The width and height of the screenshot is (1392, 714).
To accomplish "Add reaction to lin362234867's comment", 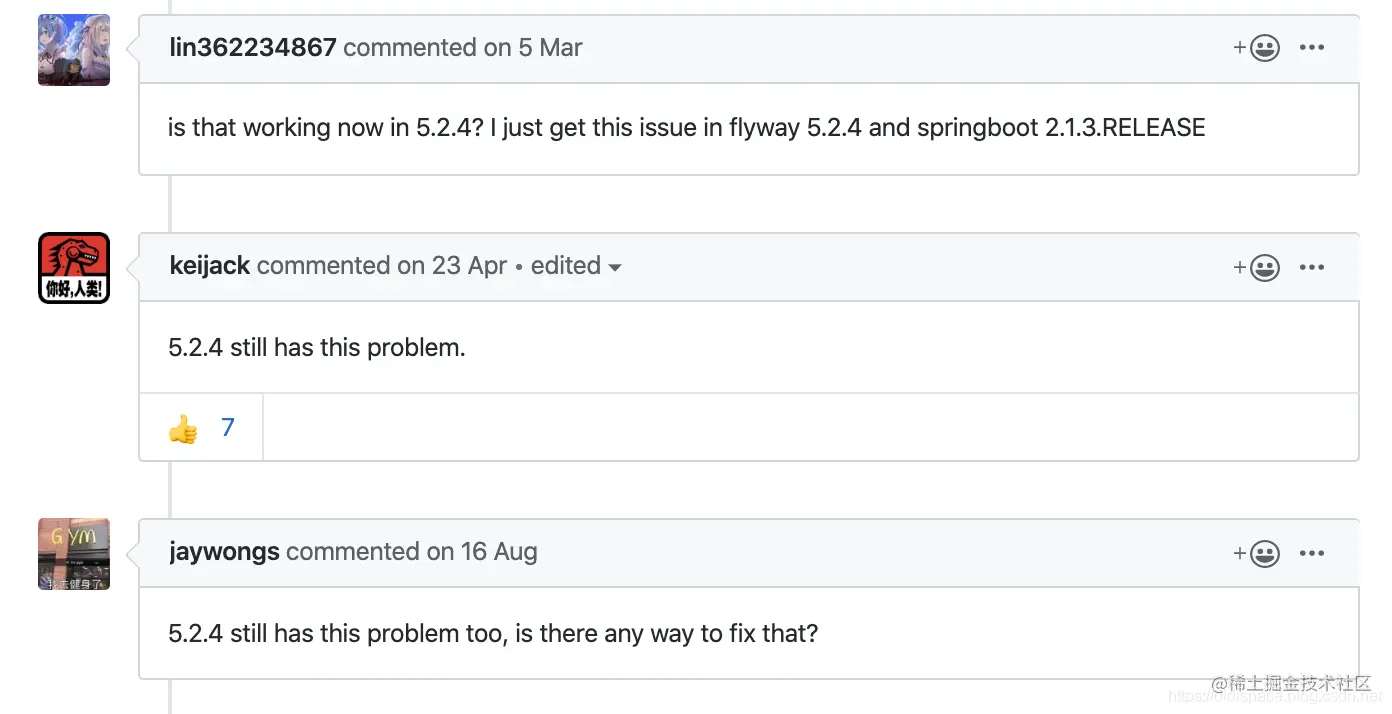I will 1257,48.
